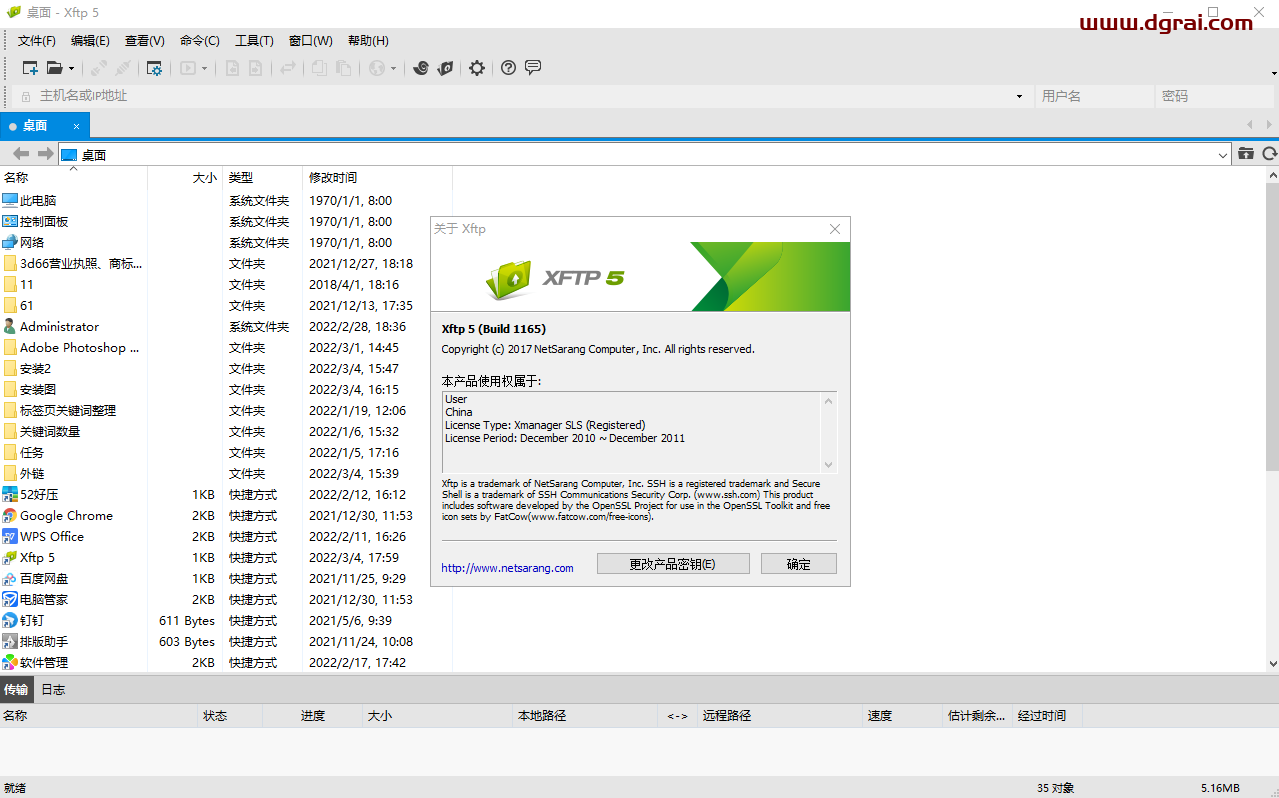Click the 用户名 input field
Viewport: 1279px width, 798px height.
(x=1094, y=96)
